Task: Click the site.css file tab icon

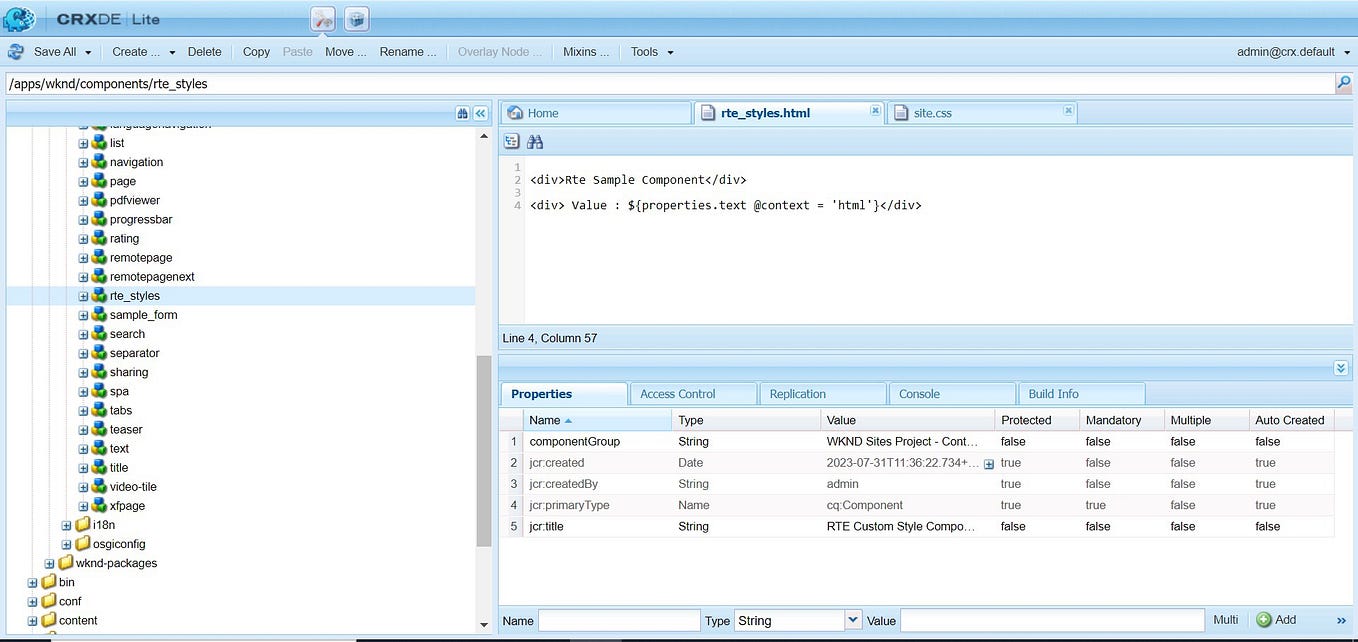Action: click(x=900, y=113)
